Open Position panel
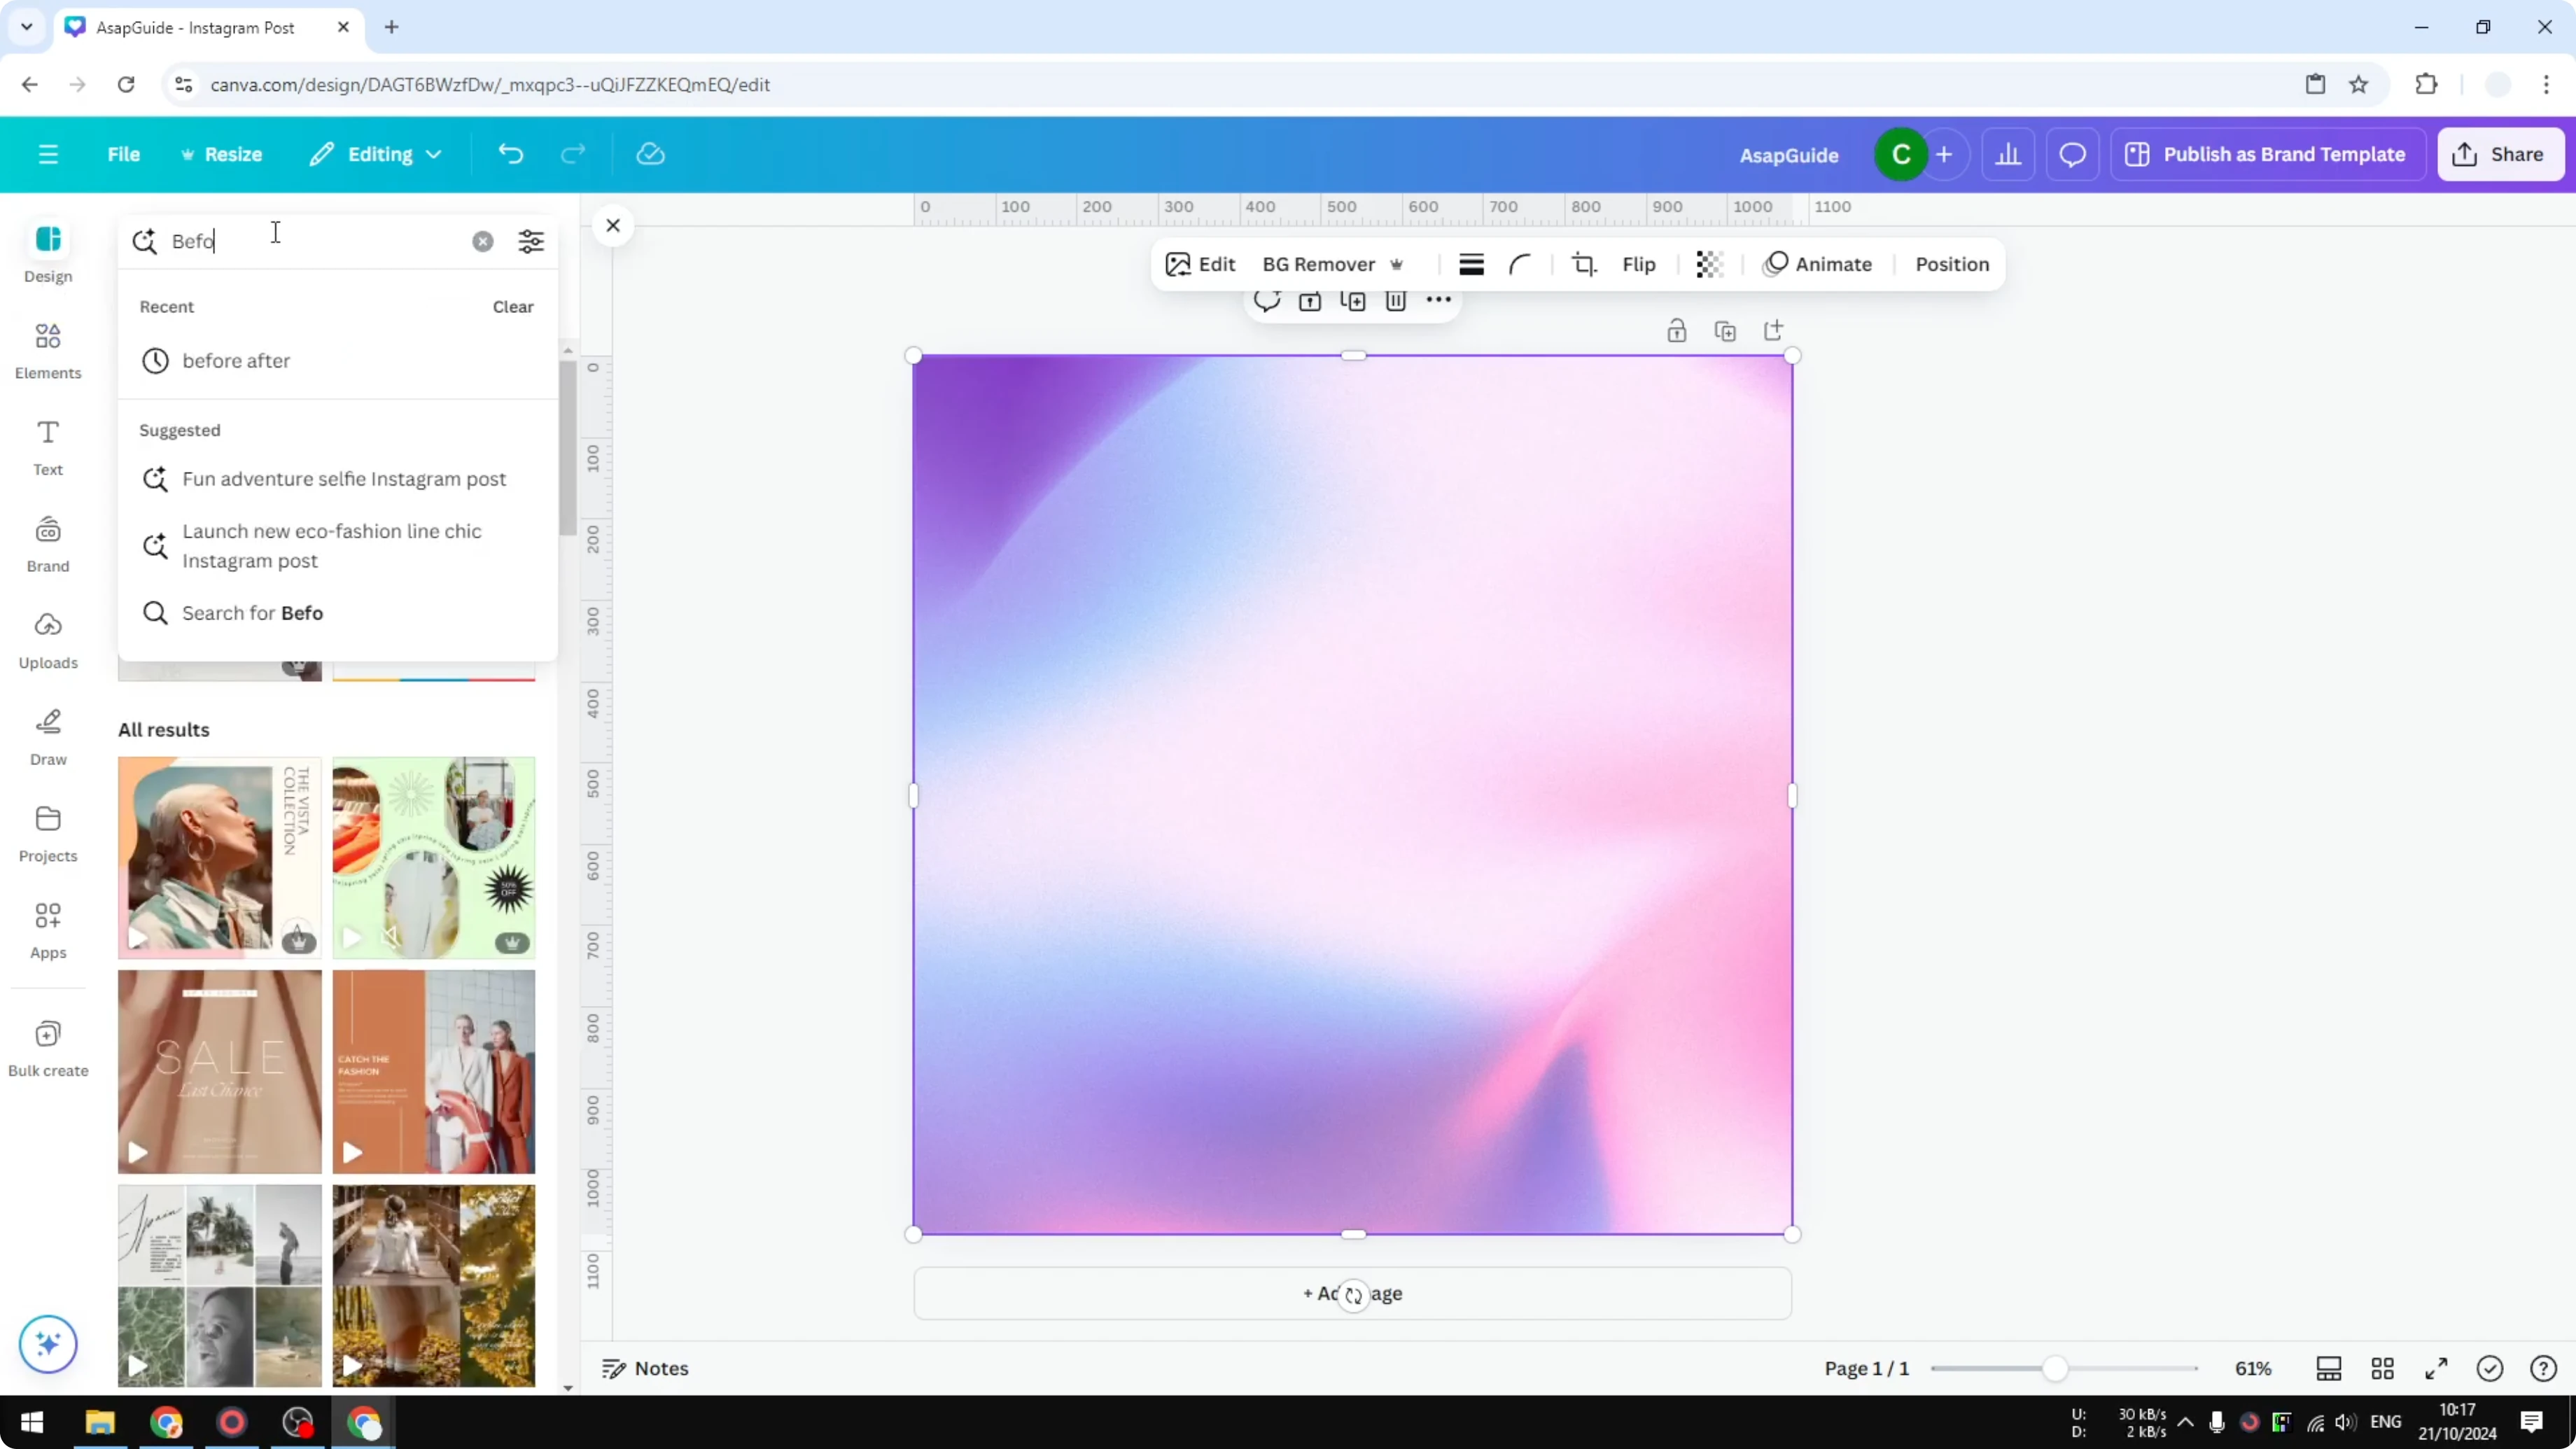Viewport: 2576px width, 1449px height. 1952,264
